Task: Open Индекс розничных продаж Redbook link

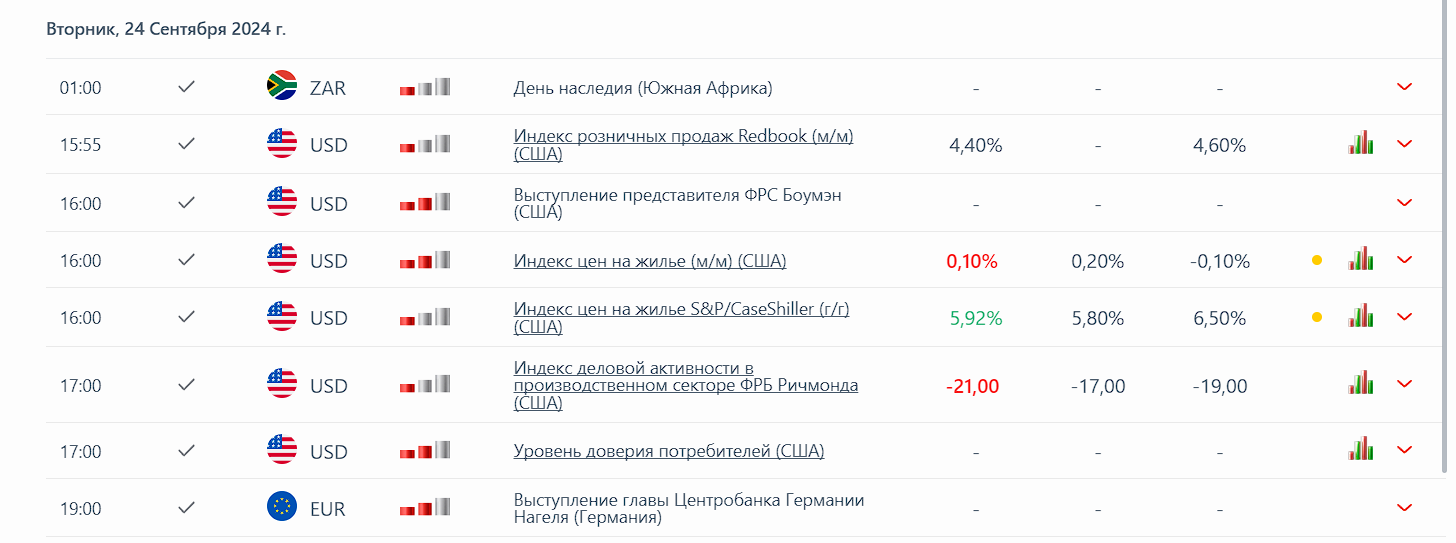Action: click(x=683, y=136)
